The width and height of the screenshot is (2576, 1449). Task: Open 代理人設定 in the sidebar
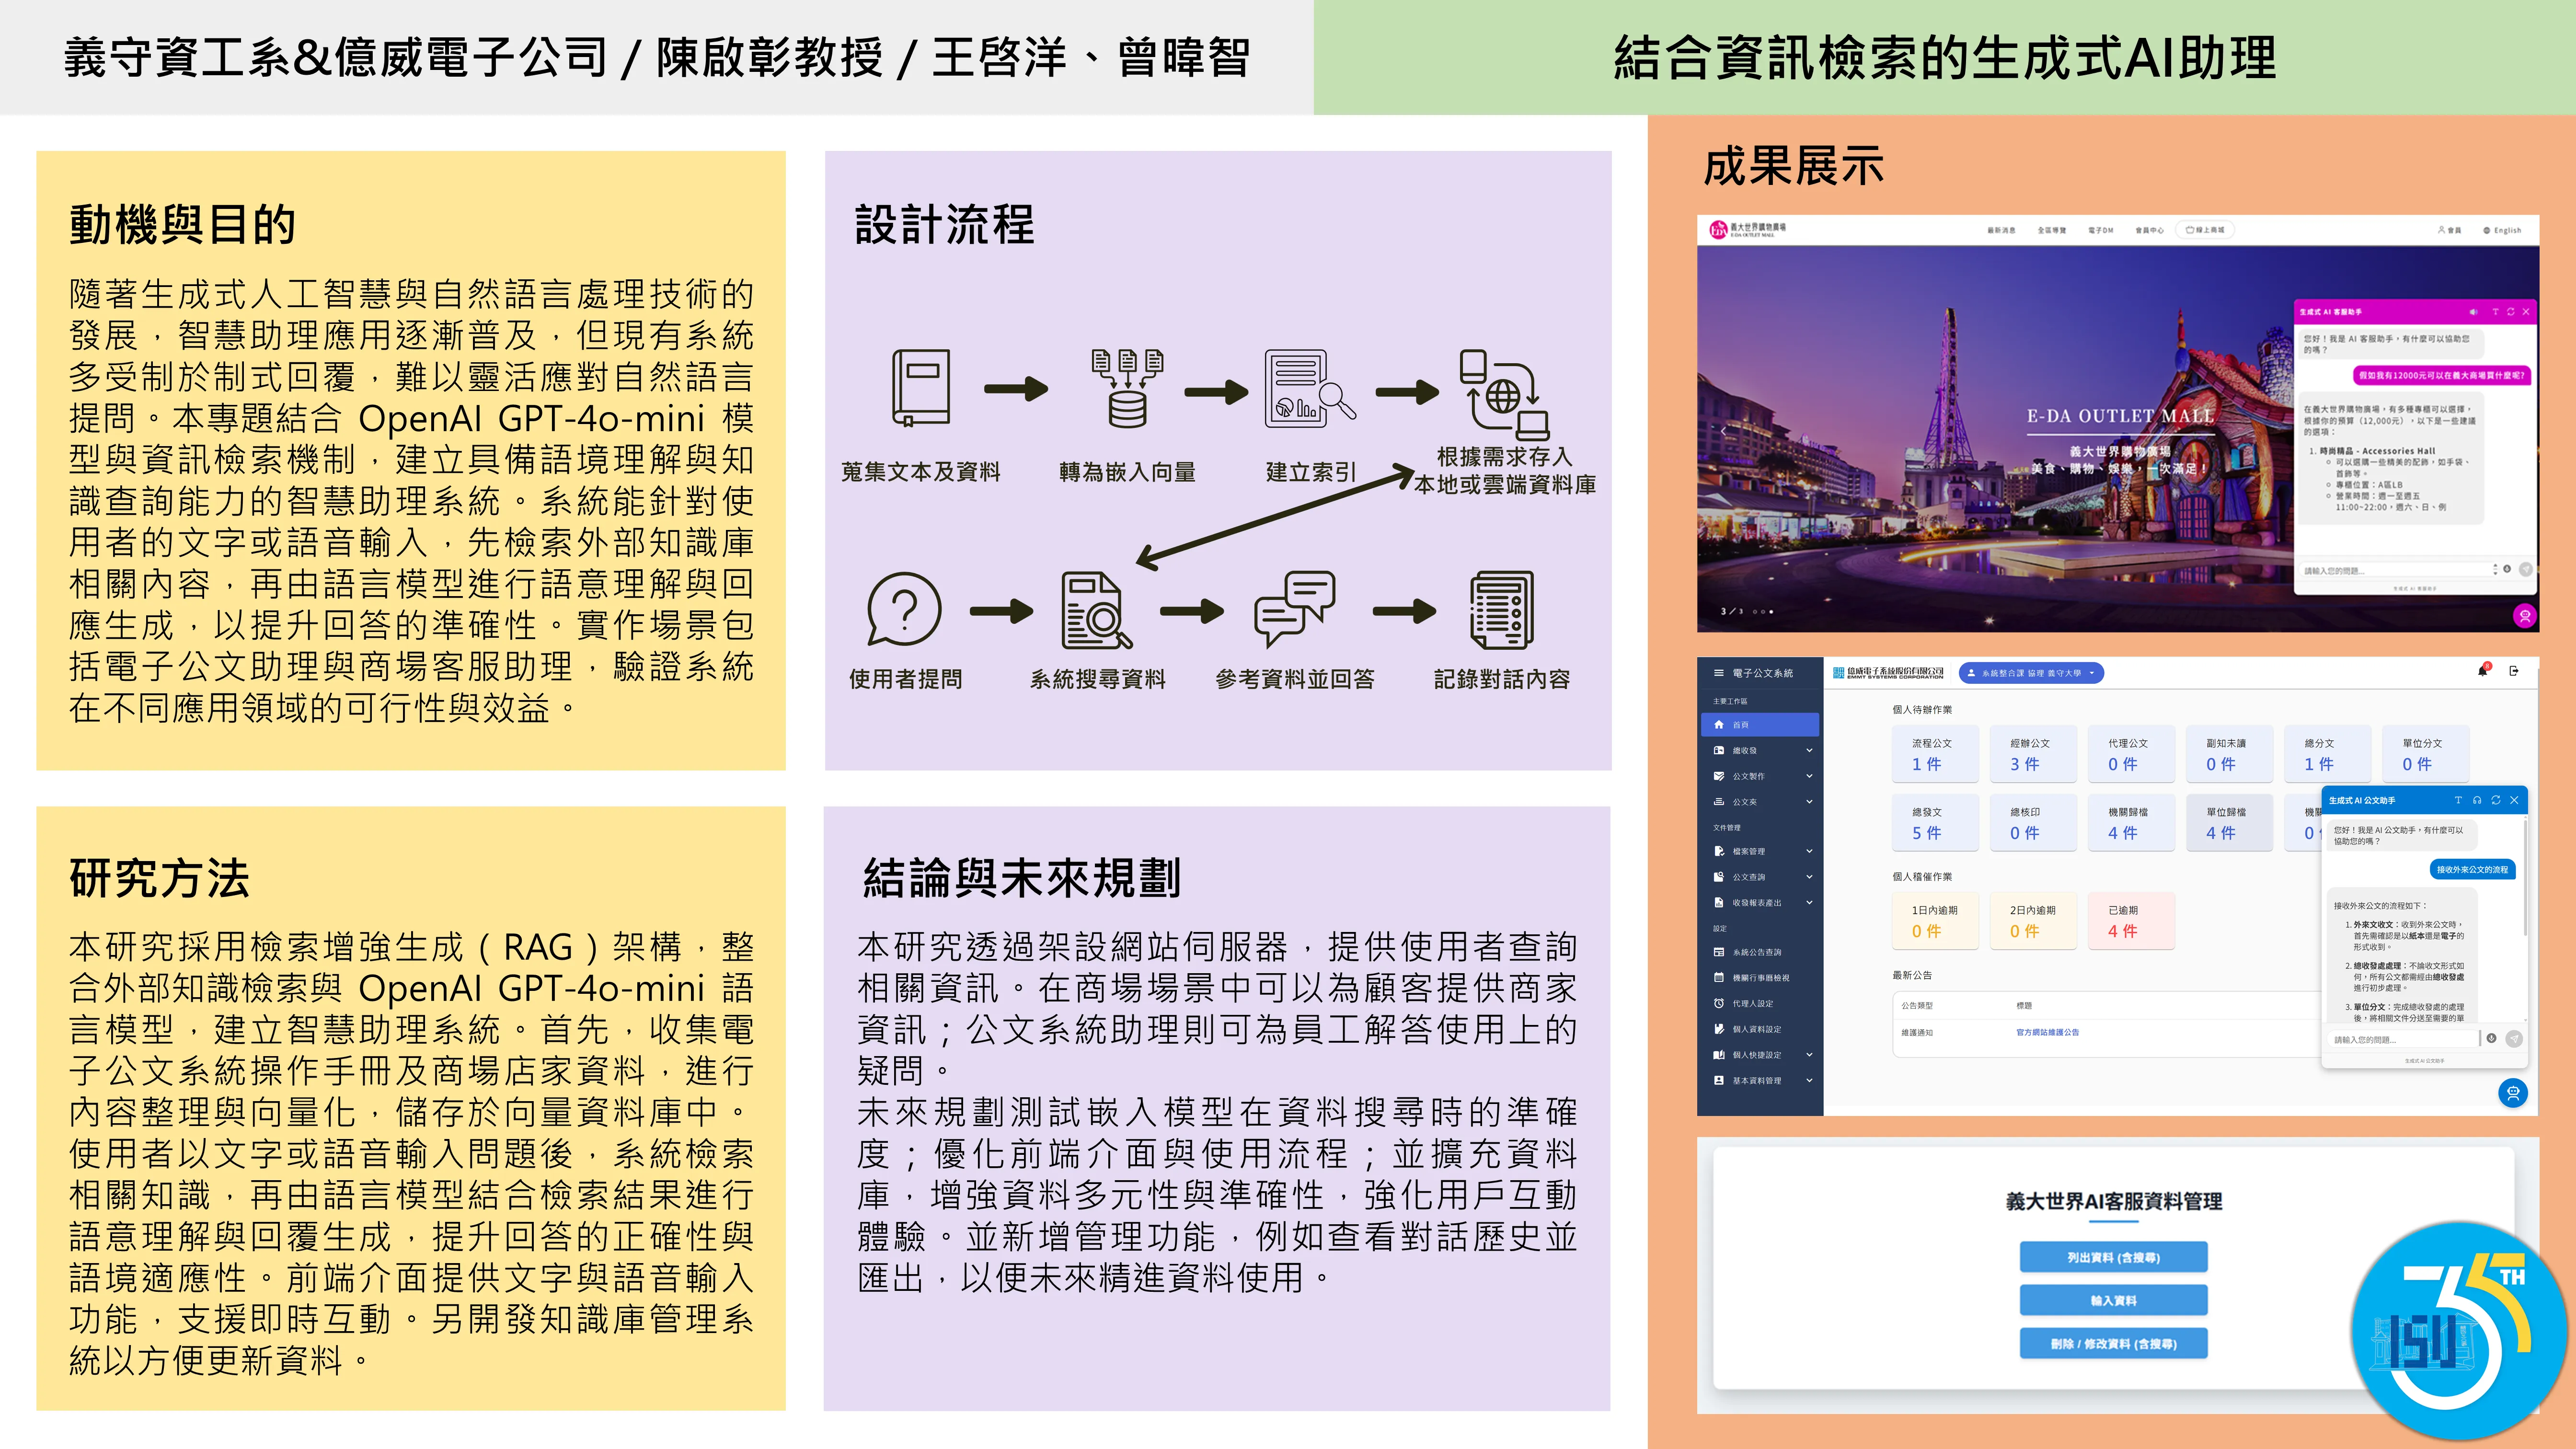(1761, 1004)
